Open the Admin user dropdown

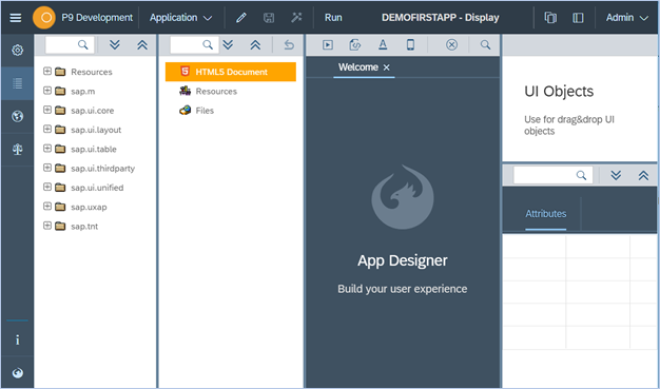(x=627, y=18)
